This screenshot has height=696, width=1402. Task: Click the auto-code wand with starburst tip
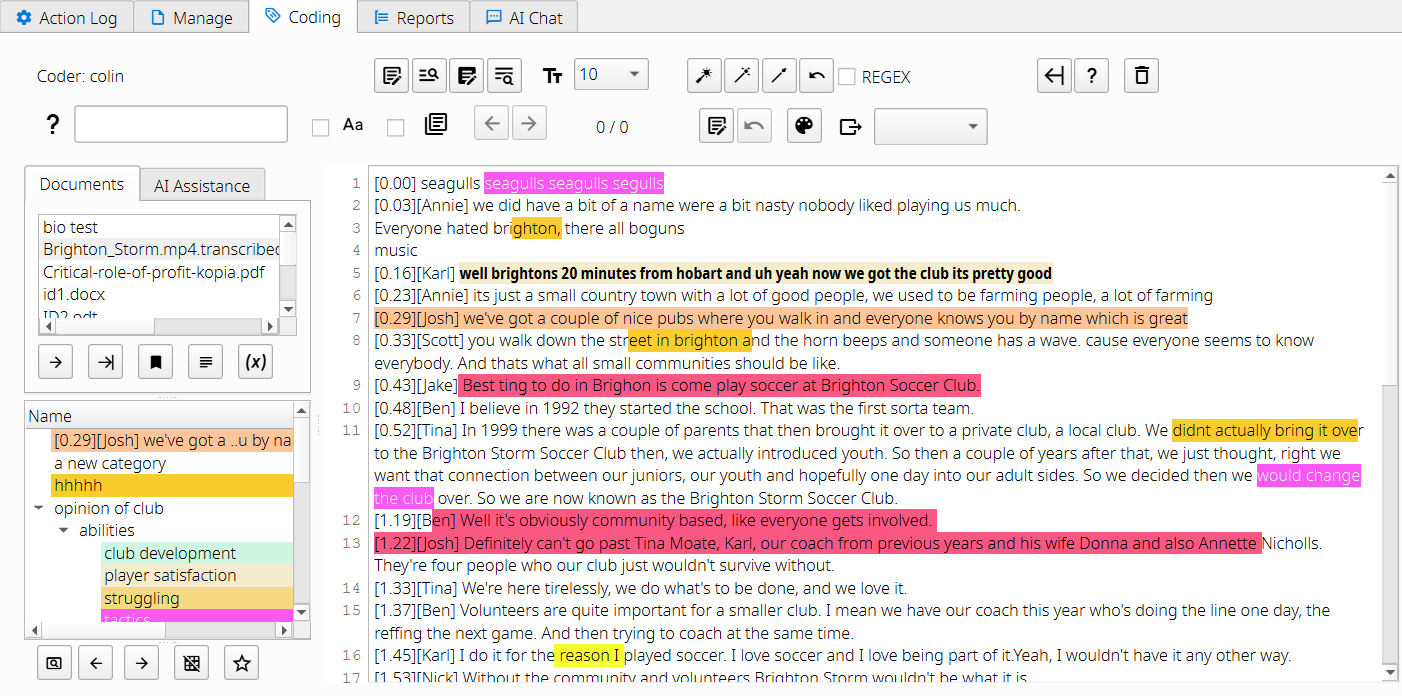tap(705, 75)
